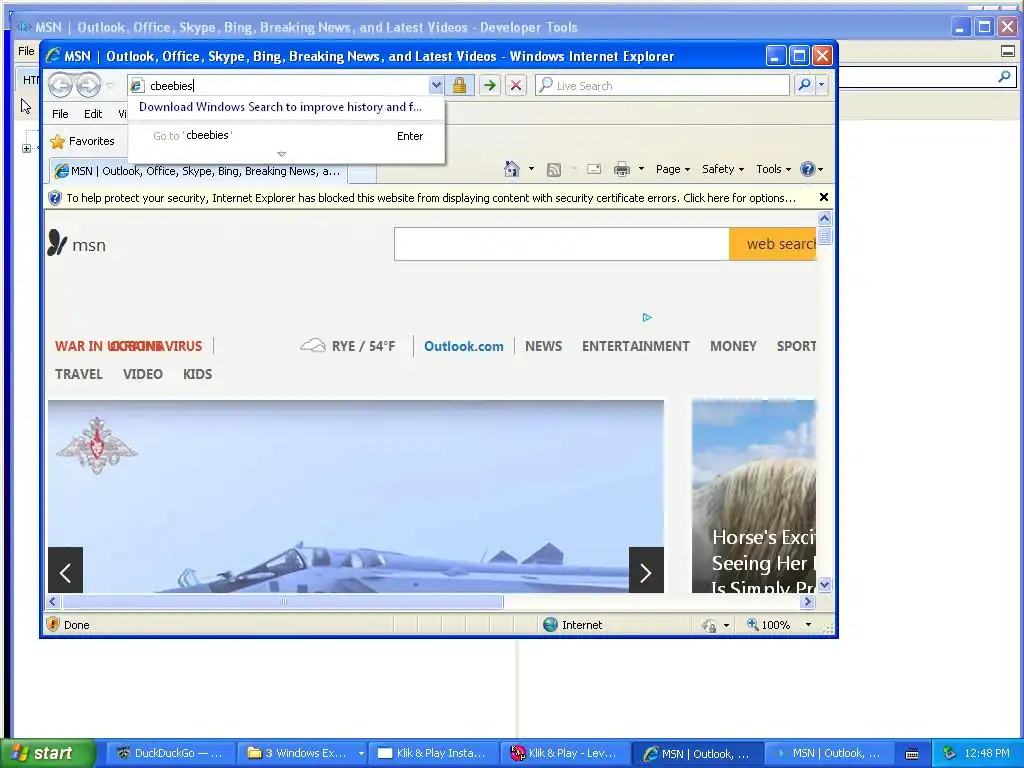This screenshot has height=768, width=1024.
Task: Click the autocomplete Go to 'cbeebies' suggestion
Action: (x=286, y=136)
